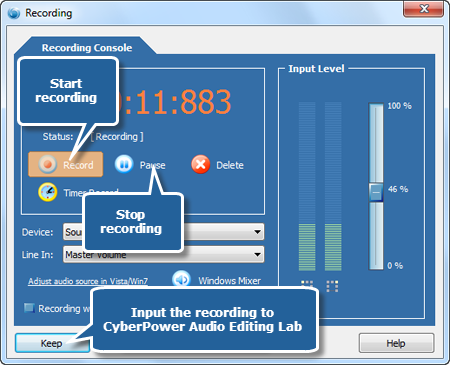
Task: Click the Recording app icon in the title bar
Action: (14, 13)
